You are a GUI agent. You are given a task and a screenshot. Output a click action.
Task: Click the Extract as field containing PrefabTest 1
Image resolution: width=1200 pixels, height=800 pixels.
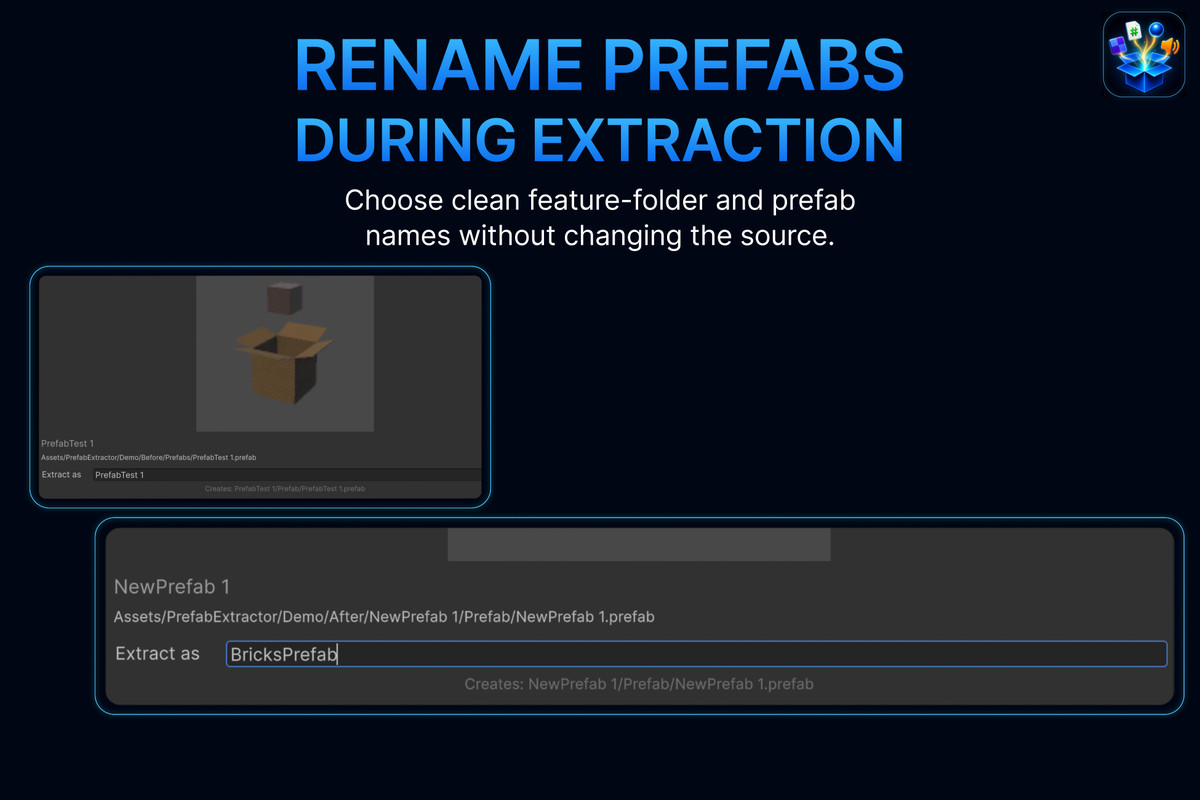[x=286, y=475]
